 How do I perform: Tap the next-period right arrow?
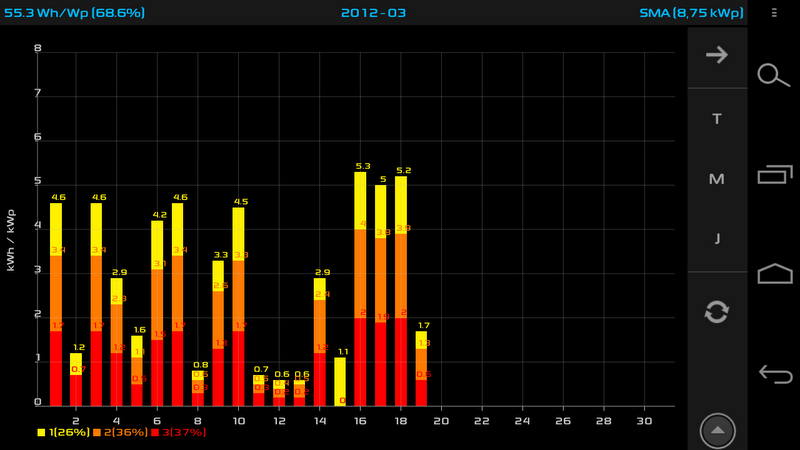[x=717, y=55]
